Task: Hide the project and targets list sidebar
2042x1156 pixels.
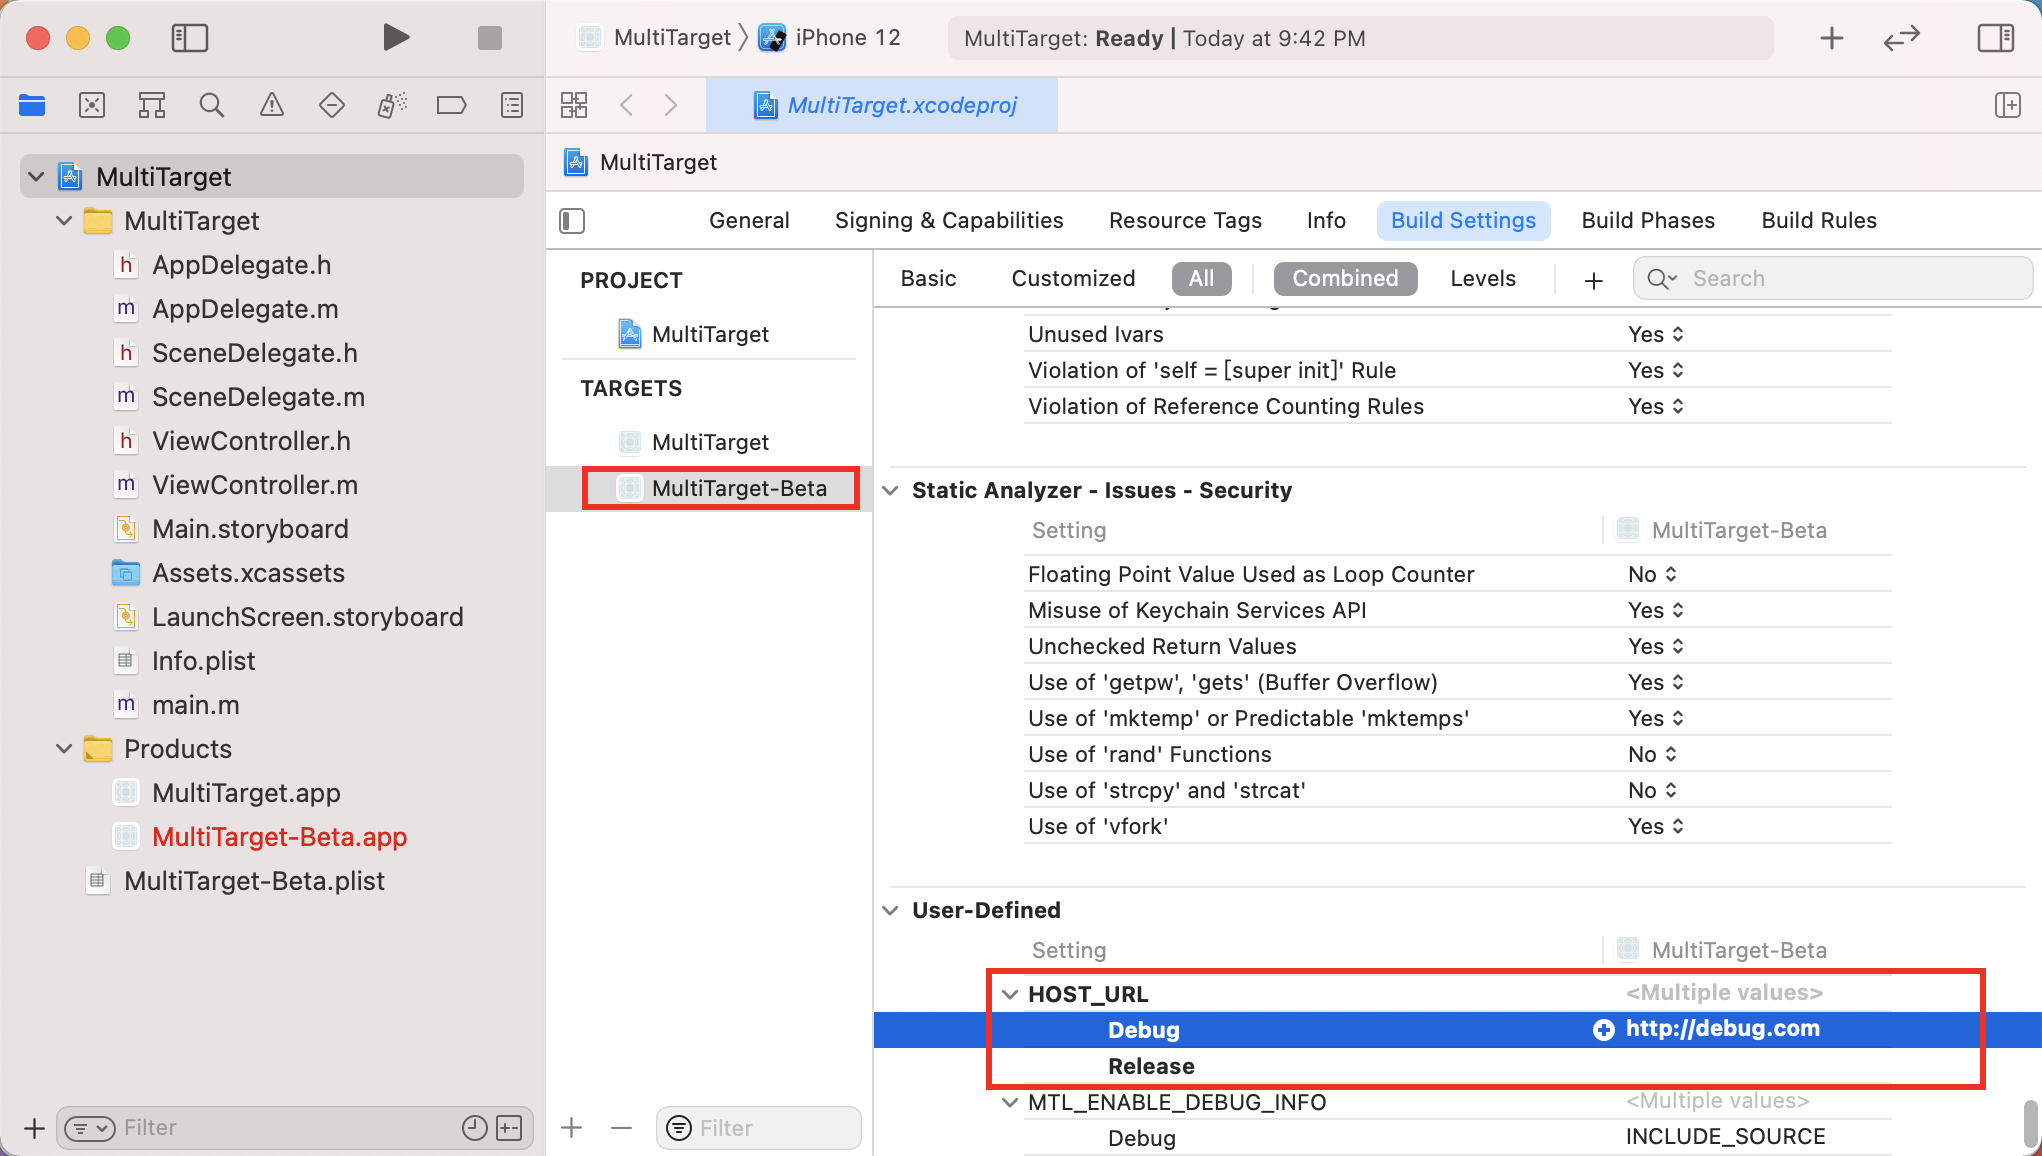Action: [572, 220]
